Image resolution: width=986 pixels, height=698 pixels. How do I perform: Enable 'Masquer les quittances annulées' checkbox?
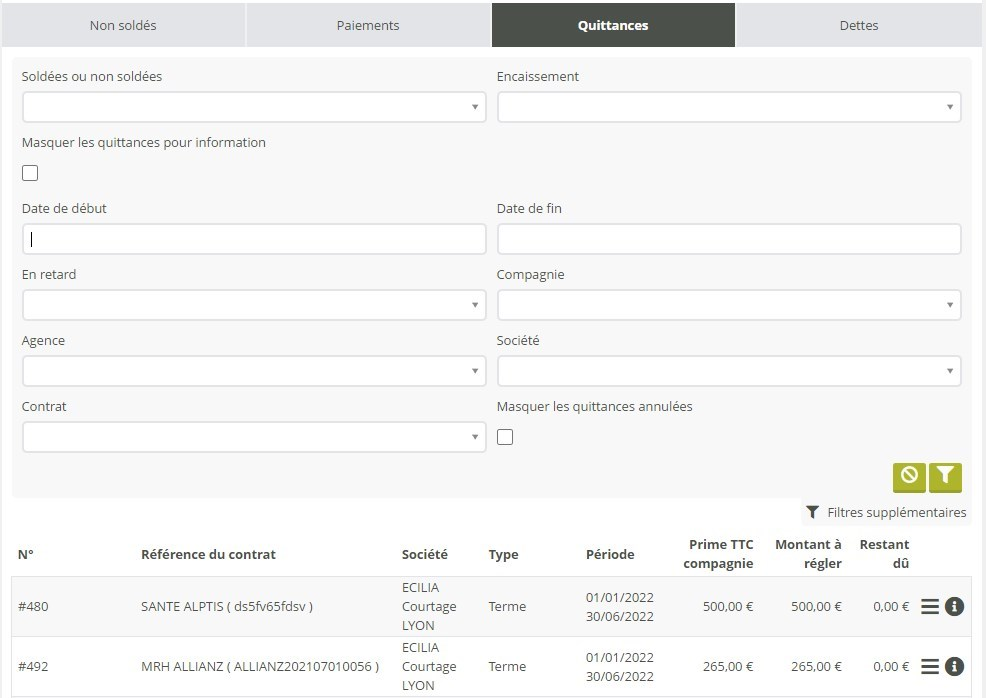(x=505, y=437)
